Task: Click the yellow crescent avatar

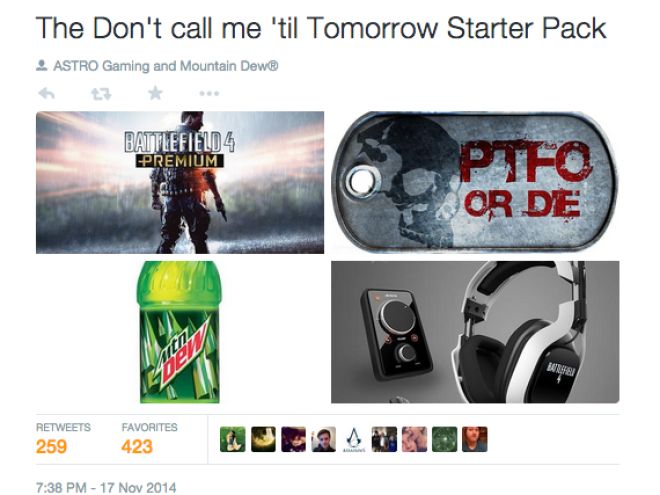Action: [263, 439]
